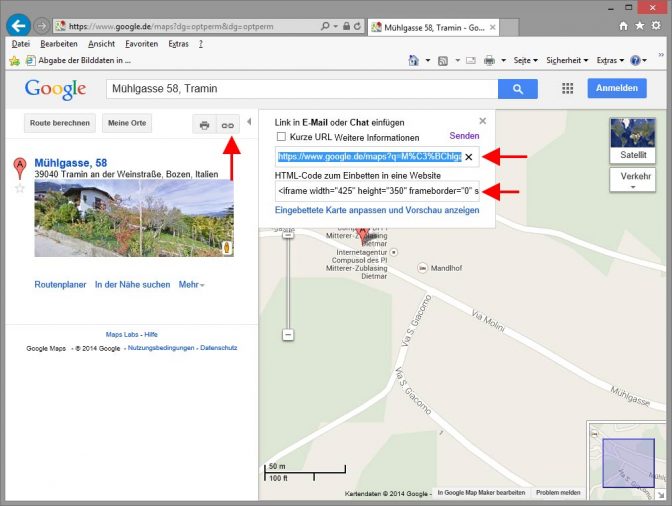Click the search magnifier in address bar
Viewport: 672px width, 506px height.
pyautogui.click(x=325, y=26)
